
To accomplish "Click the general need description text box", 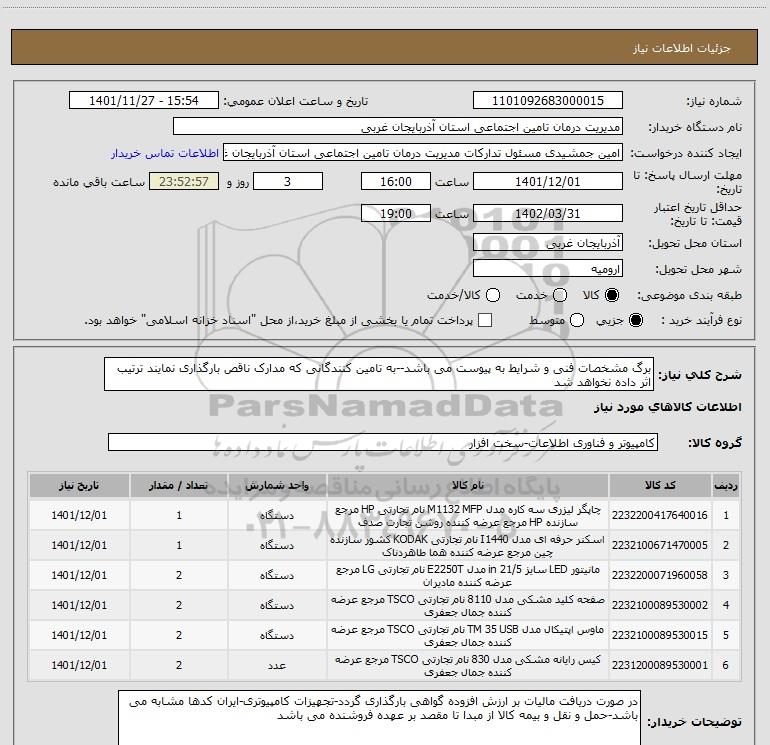I will click(379, 375).
